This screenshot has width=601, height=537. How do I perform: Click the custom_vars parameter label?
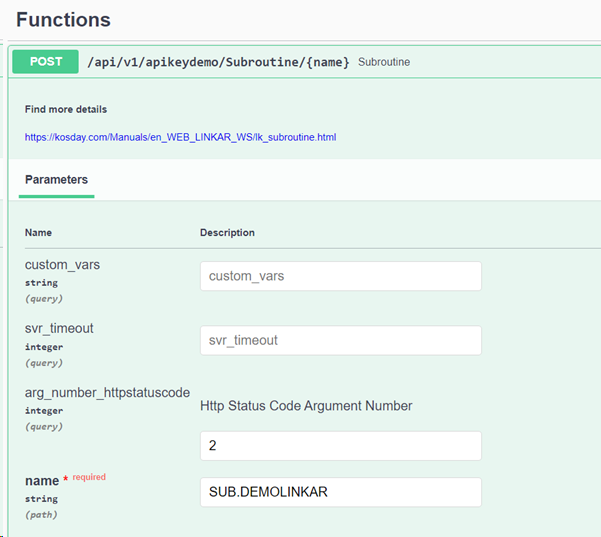coord(62,265)
